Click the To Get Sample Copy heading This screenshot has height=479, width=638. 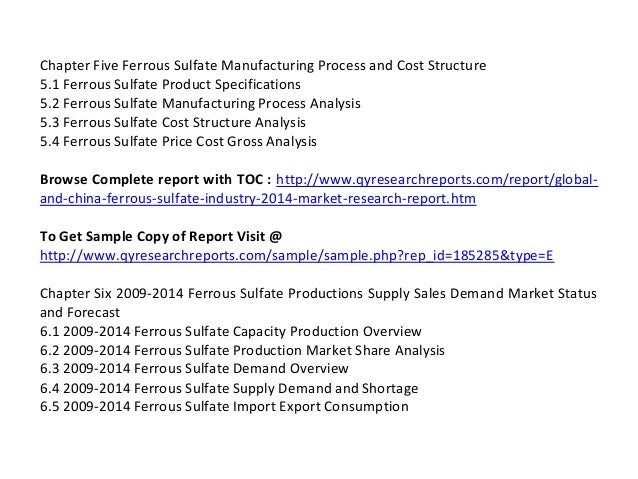pos(161,237)
